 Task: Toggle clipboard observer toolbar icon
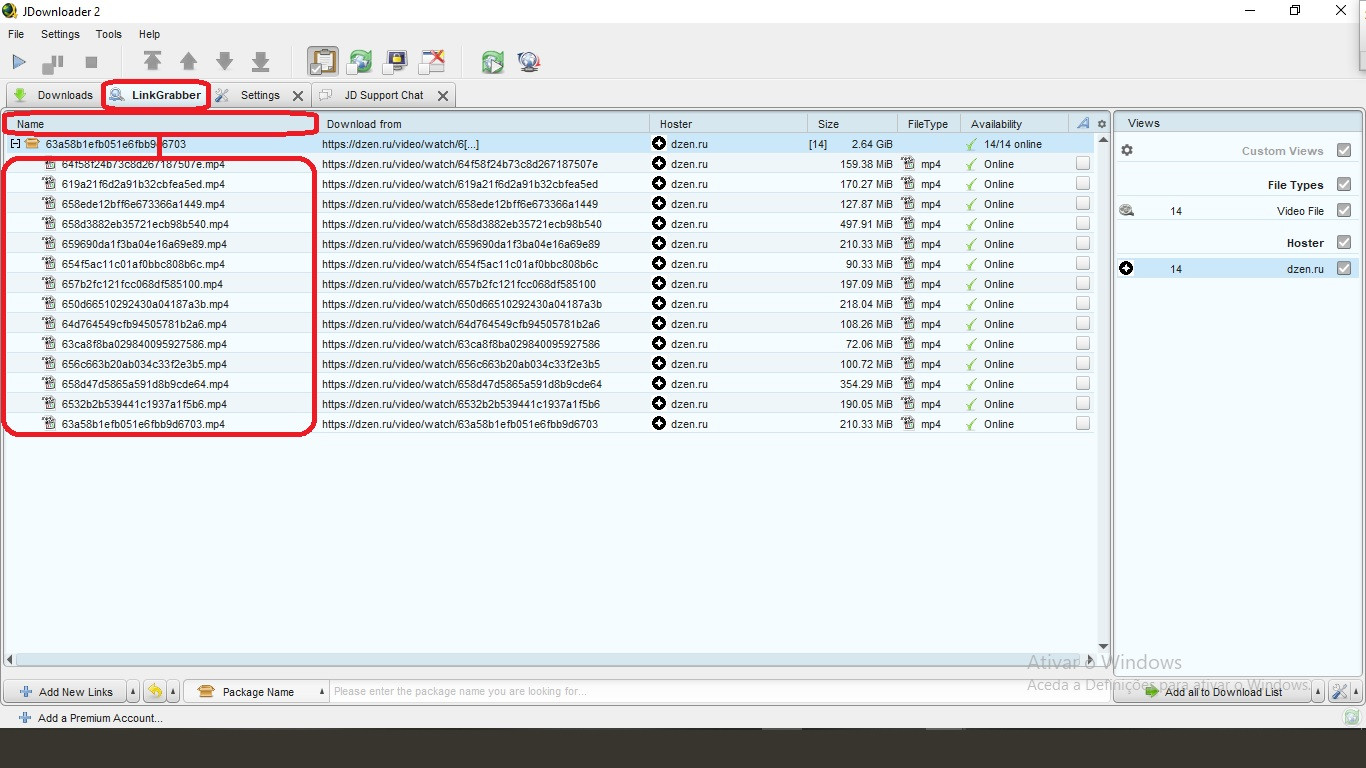(322, 62)
